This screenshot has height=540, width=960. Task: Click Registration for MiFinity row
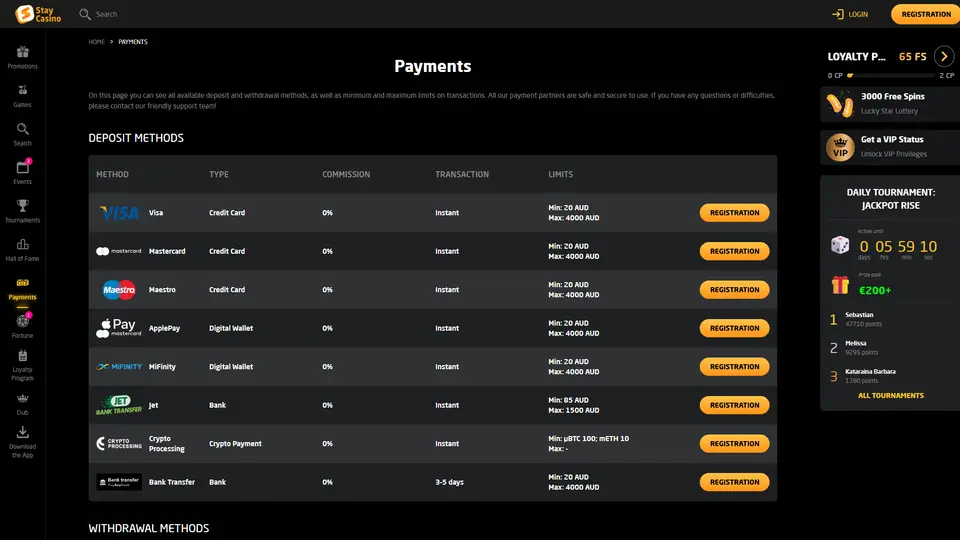(734, 367)
